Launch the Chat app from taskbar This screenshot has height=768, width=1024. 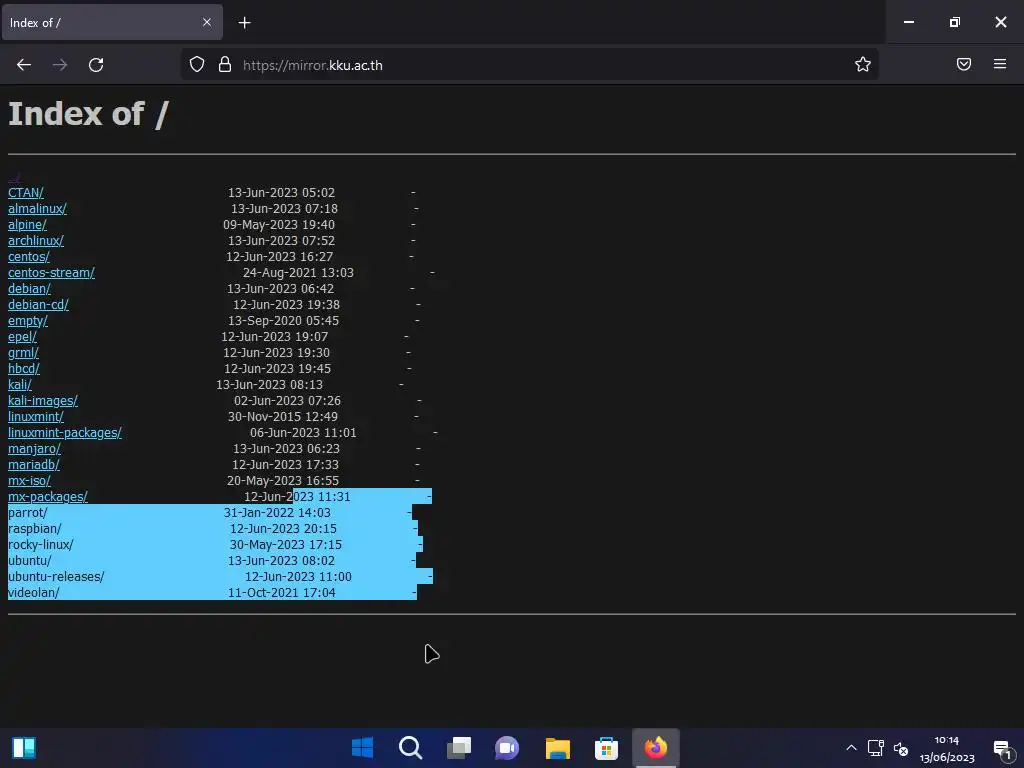coord(507,747)
